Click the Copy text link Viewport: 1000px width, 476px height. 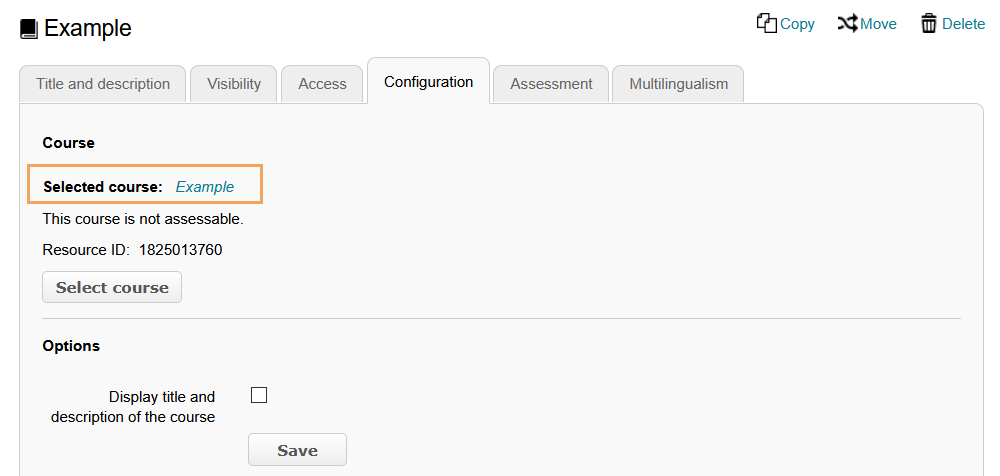click(797, 24)
